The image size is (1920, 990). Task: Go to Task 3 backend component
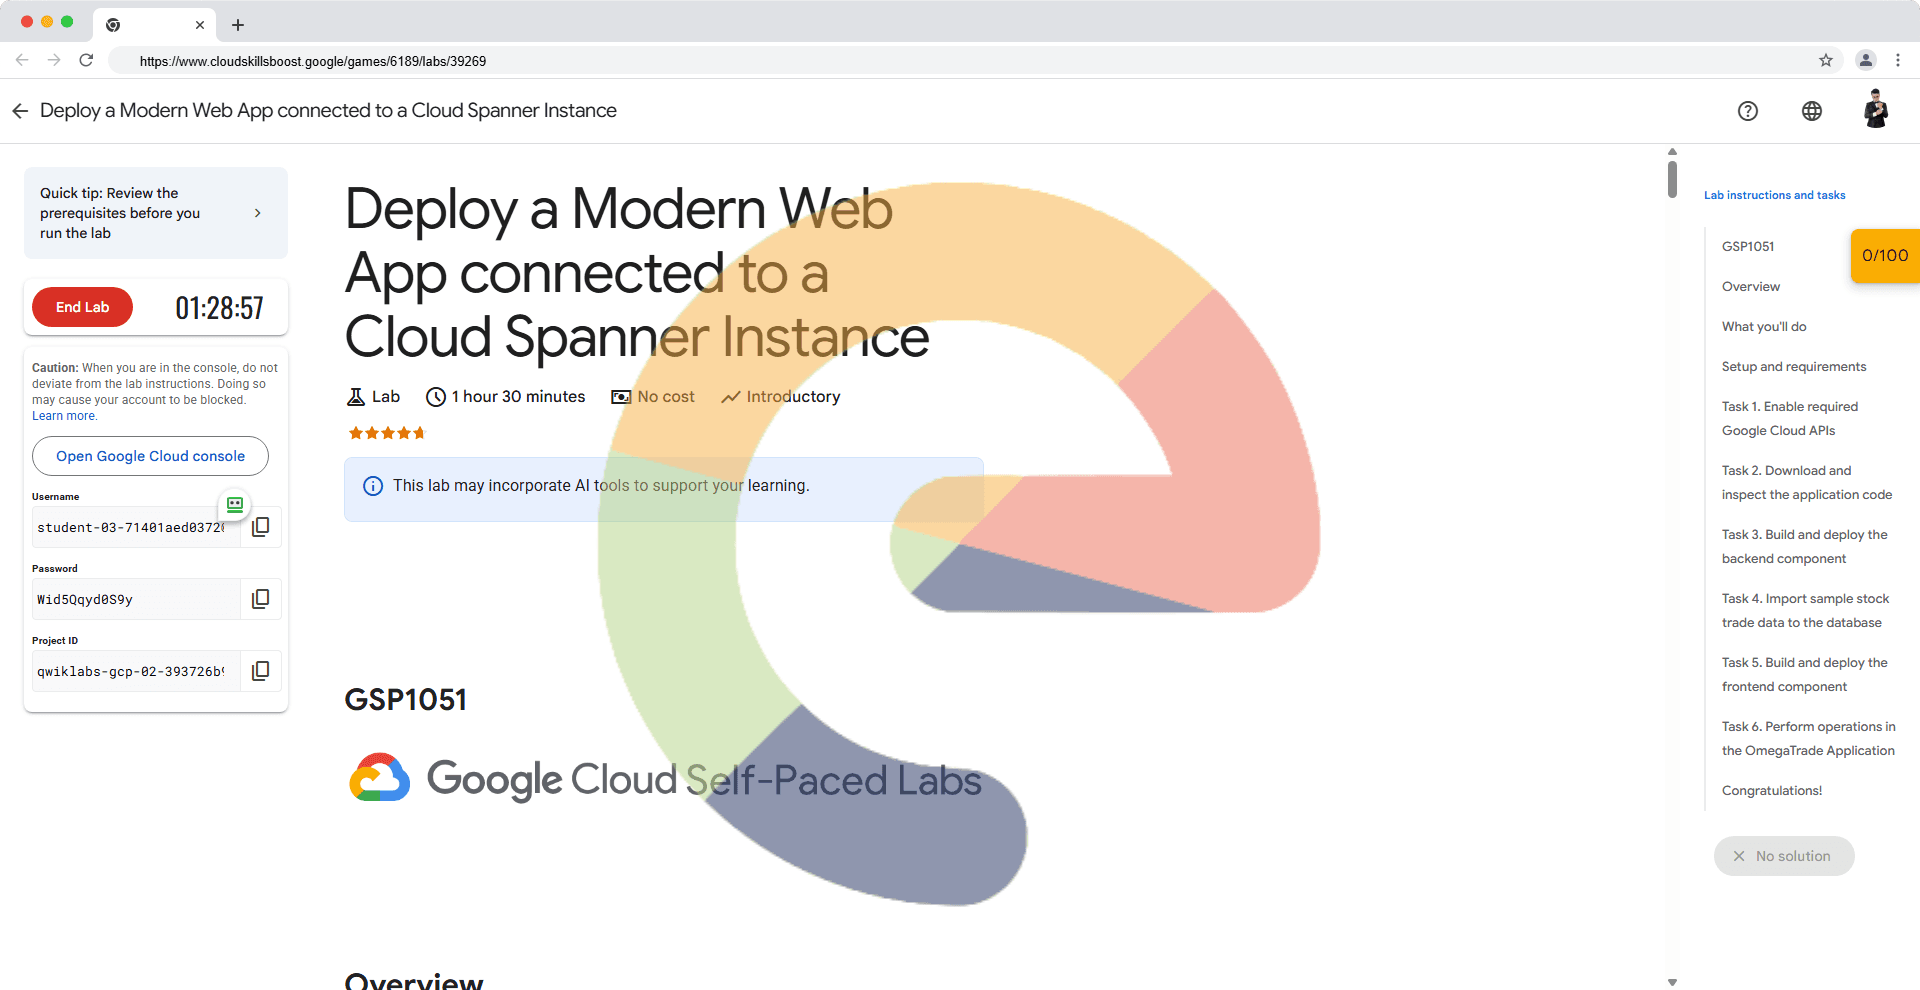(x=1805, y=546)
